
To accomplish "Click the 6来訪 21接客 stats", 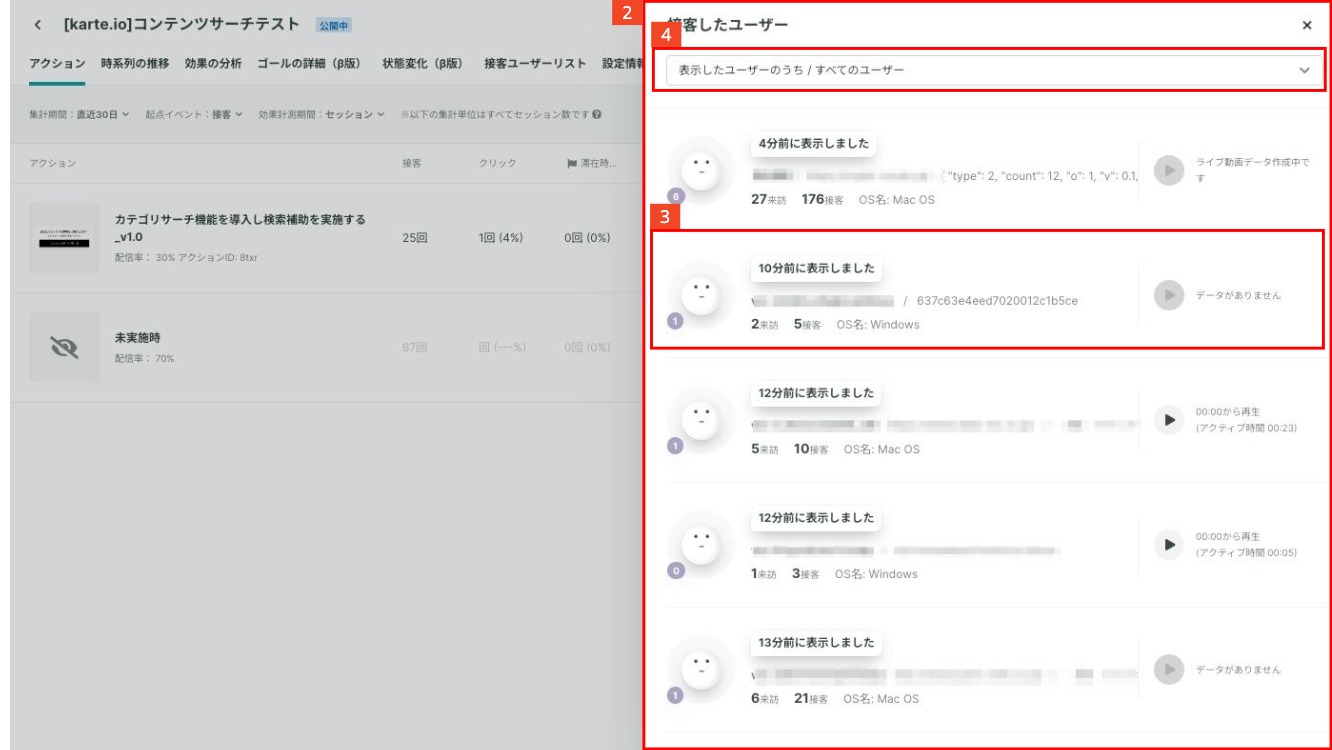I will [789, 699].
